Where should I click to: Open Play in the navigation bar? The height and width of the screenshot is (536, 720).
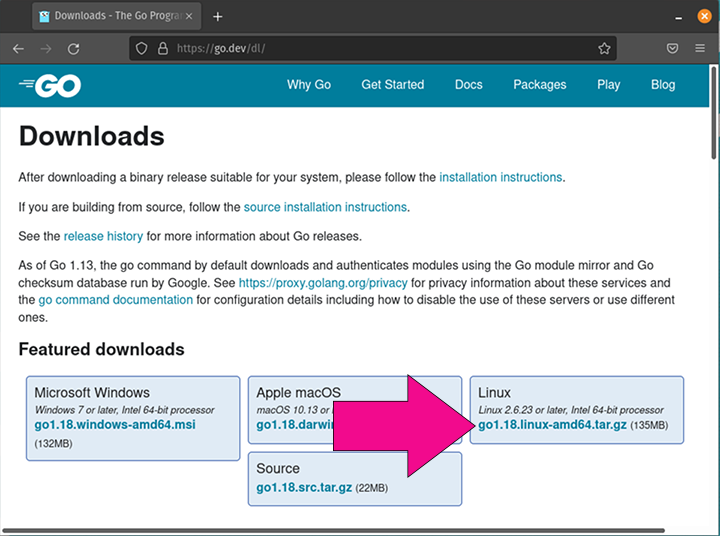(x=608, y=85)
